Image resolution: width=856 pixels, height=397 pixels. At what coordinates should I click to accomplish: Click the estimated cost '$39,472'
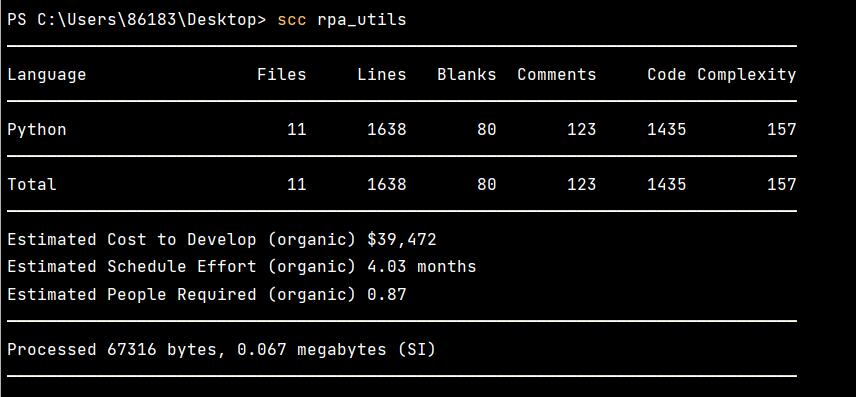402,240
